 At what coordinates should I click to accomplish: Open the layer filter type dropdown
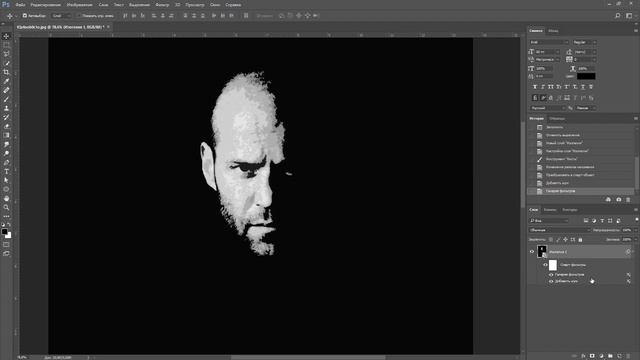click(x=549, y=220)
